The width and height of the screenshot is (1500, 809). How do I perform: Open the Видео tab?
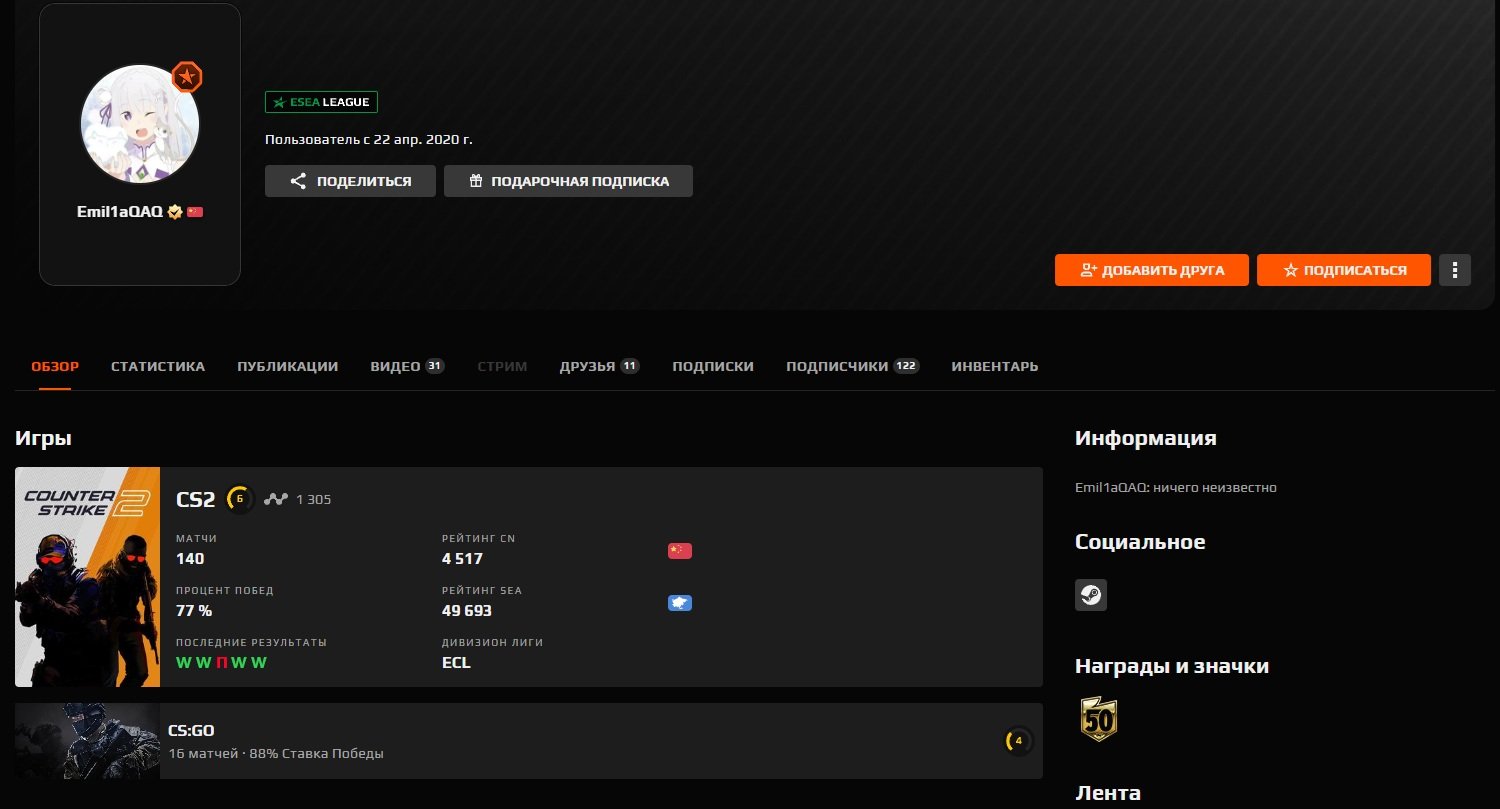407,366
